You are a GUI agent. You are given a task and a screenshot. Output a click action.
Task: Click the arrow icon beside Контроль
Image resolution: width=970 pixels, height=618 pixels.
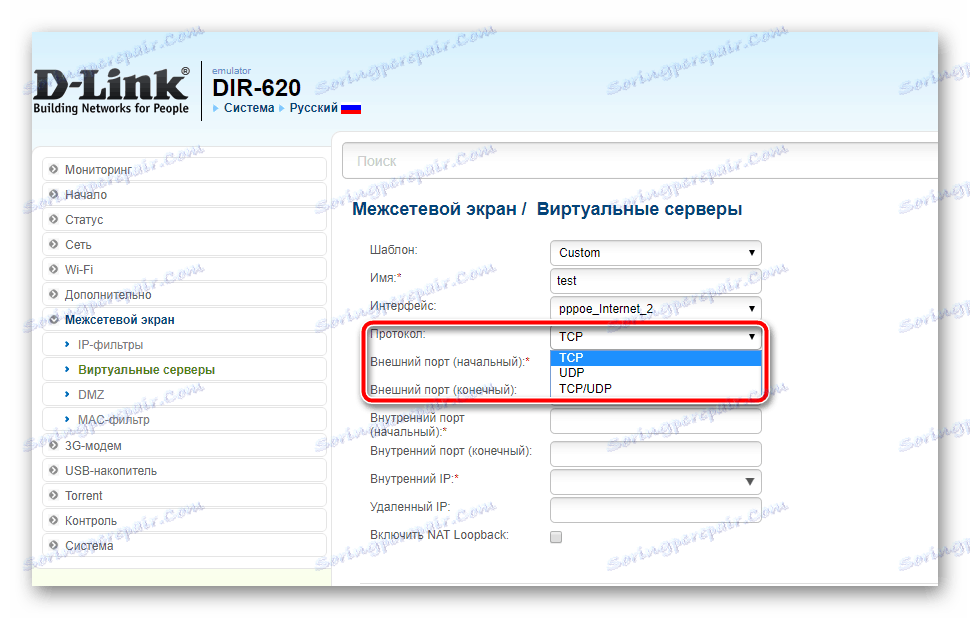[x=51, y=520]
